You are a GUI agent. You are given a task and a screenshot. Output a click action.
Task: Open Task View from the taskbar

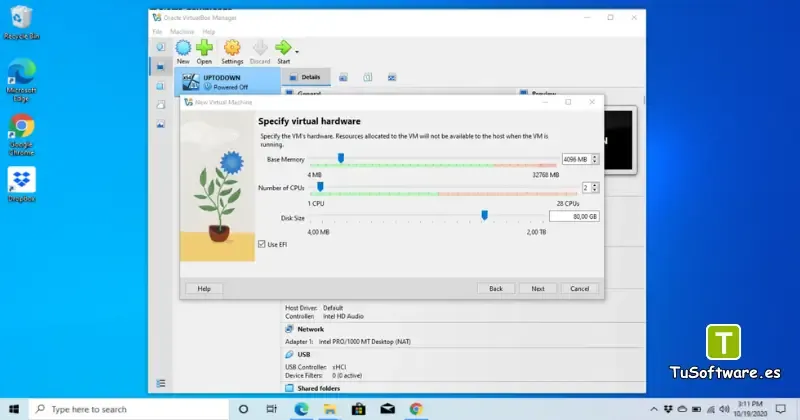coord(271,409)
